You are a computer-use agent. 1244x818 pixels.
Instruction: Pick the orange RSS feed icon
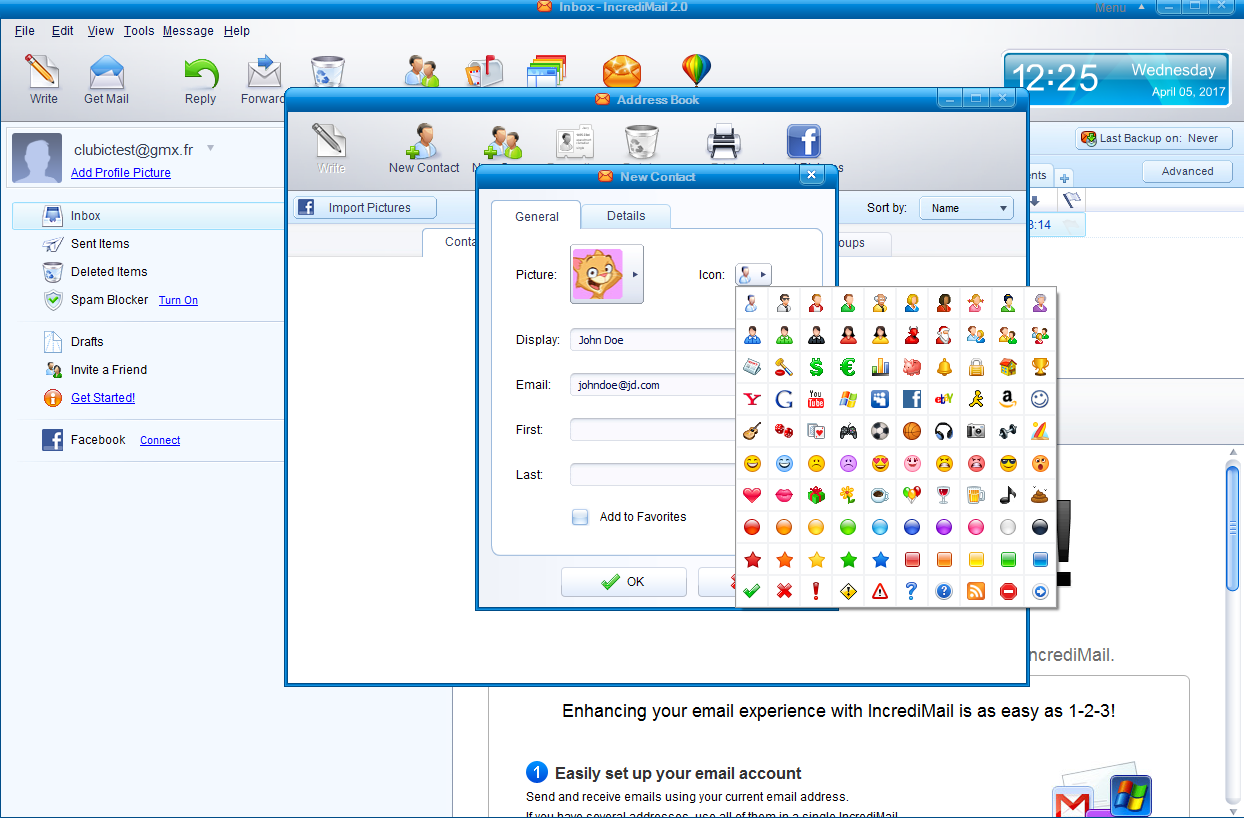976,591
